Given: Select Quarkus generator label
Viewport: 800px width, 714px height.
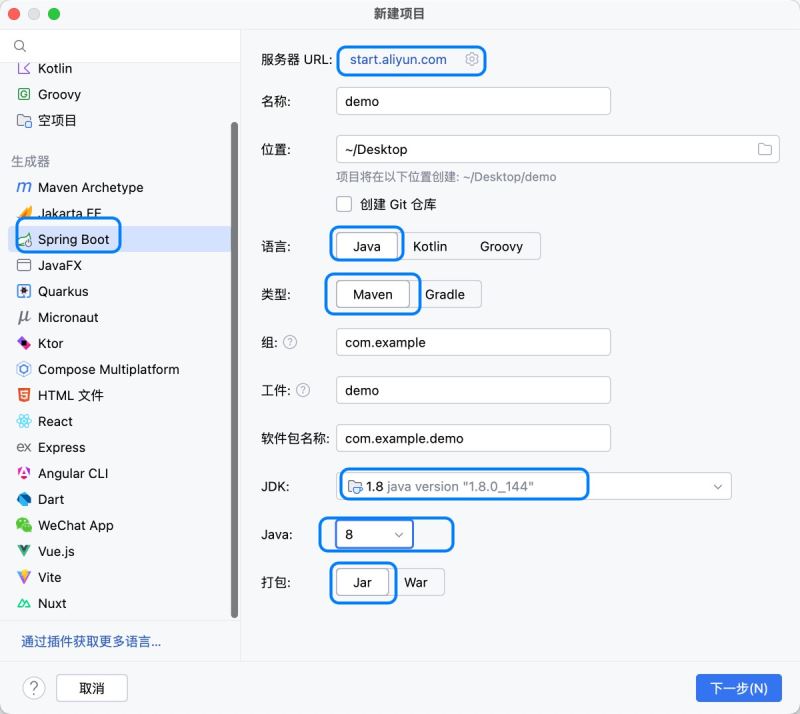Looking at the screenshot, I should (x=63, y=291).
